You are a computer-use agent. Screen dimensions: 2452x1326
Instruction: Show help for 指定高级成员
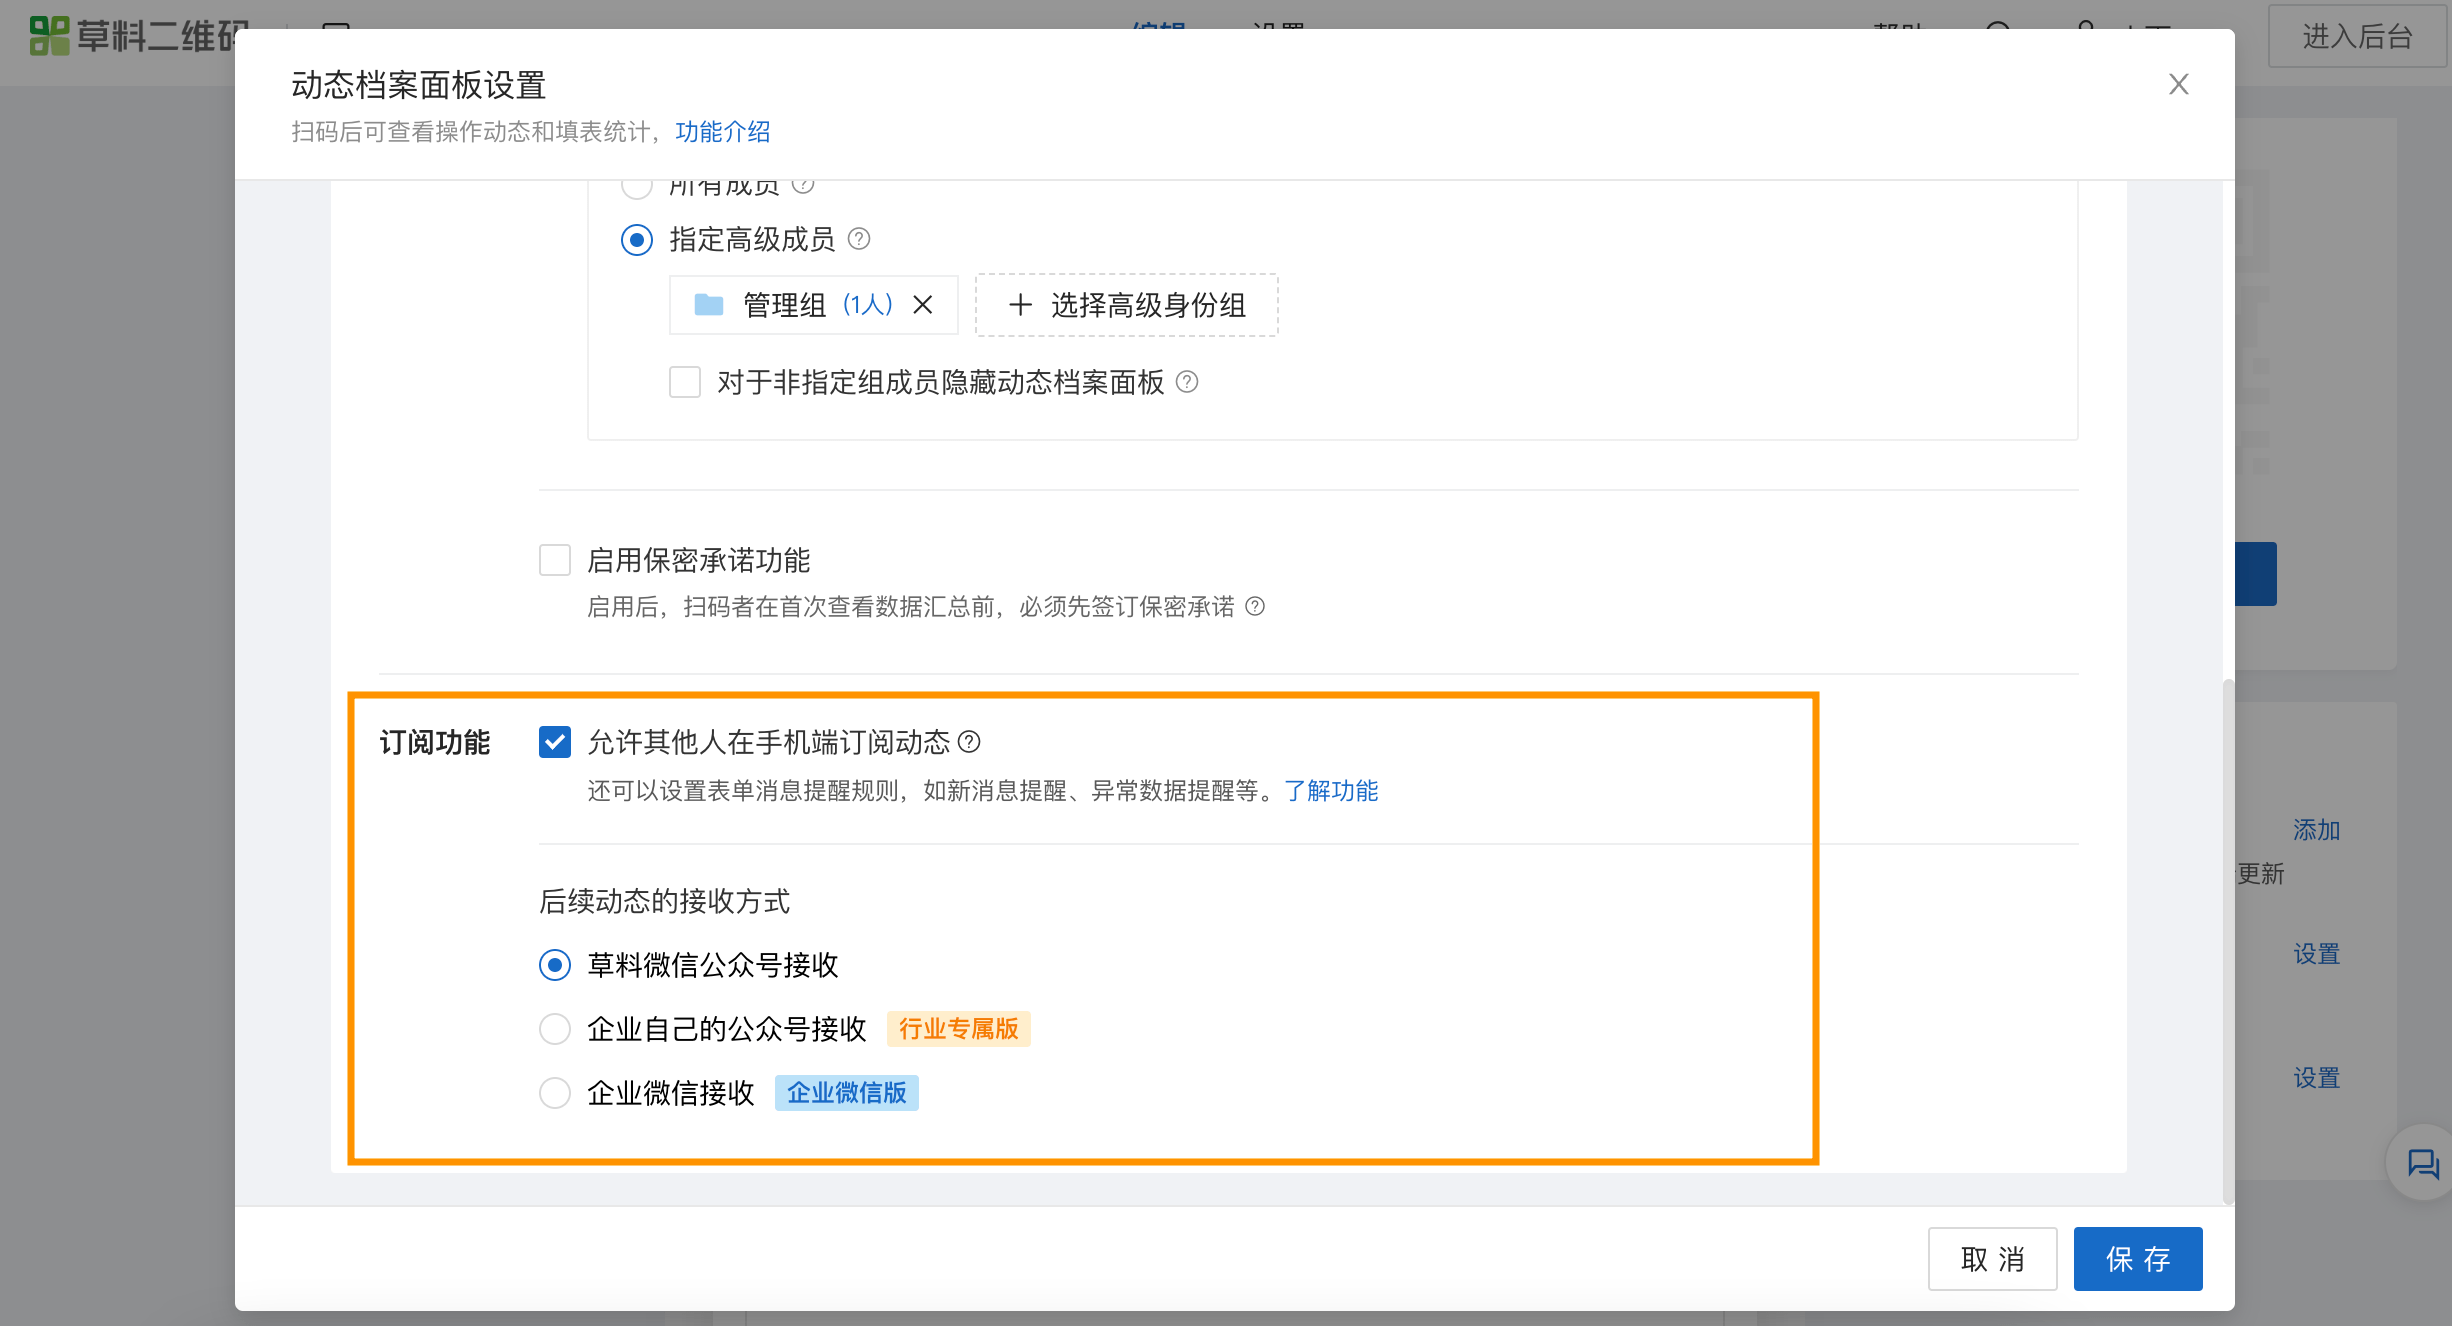[x=859, y=239]
